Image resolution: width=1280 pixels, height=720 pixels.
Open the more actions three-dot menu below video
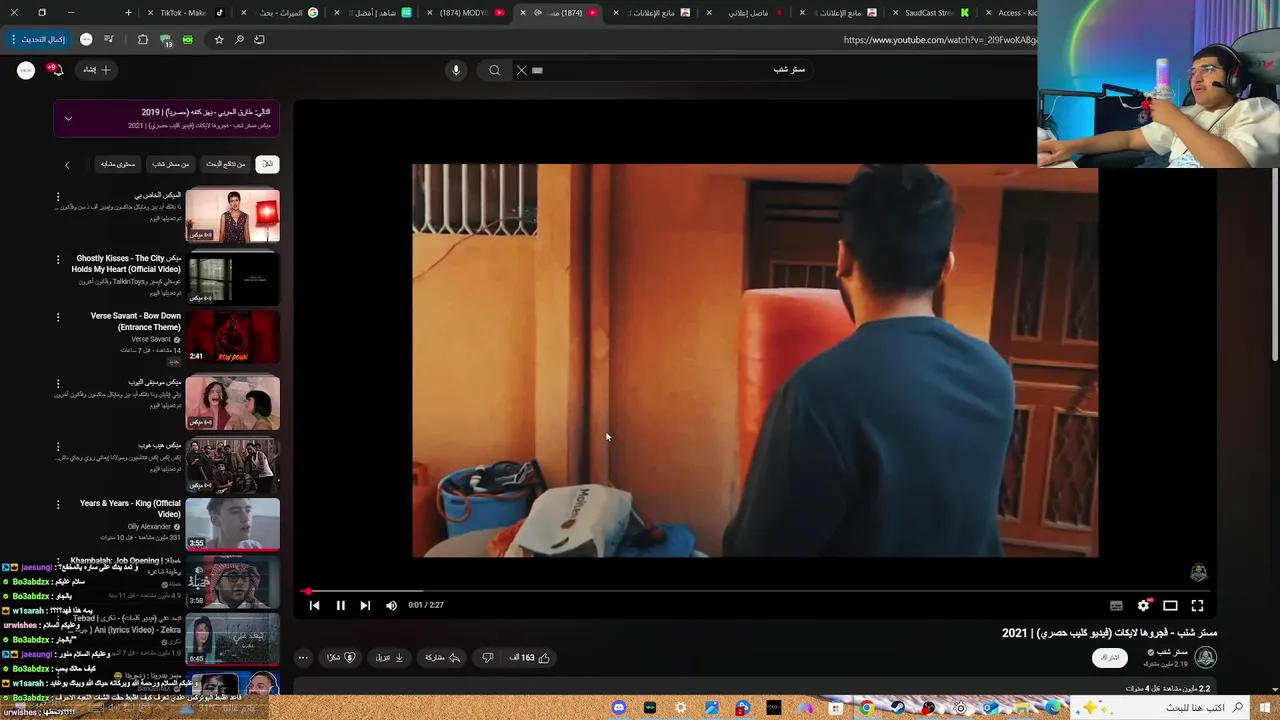pos(303,657)
